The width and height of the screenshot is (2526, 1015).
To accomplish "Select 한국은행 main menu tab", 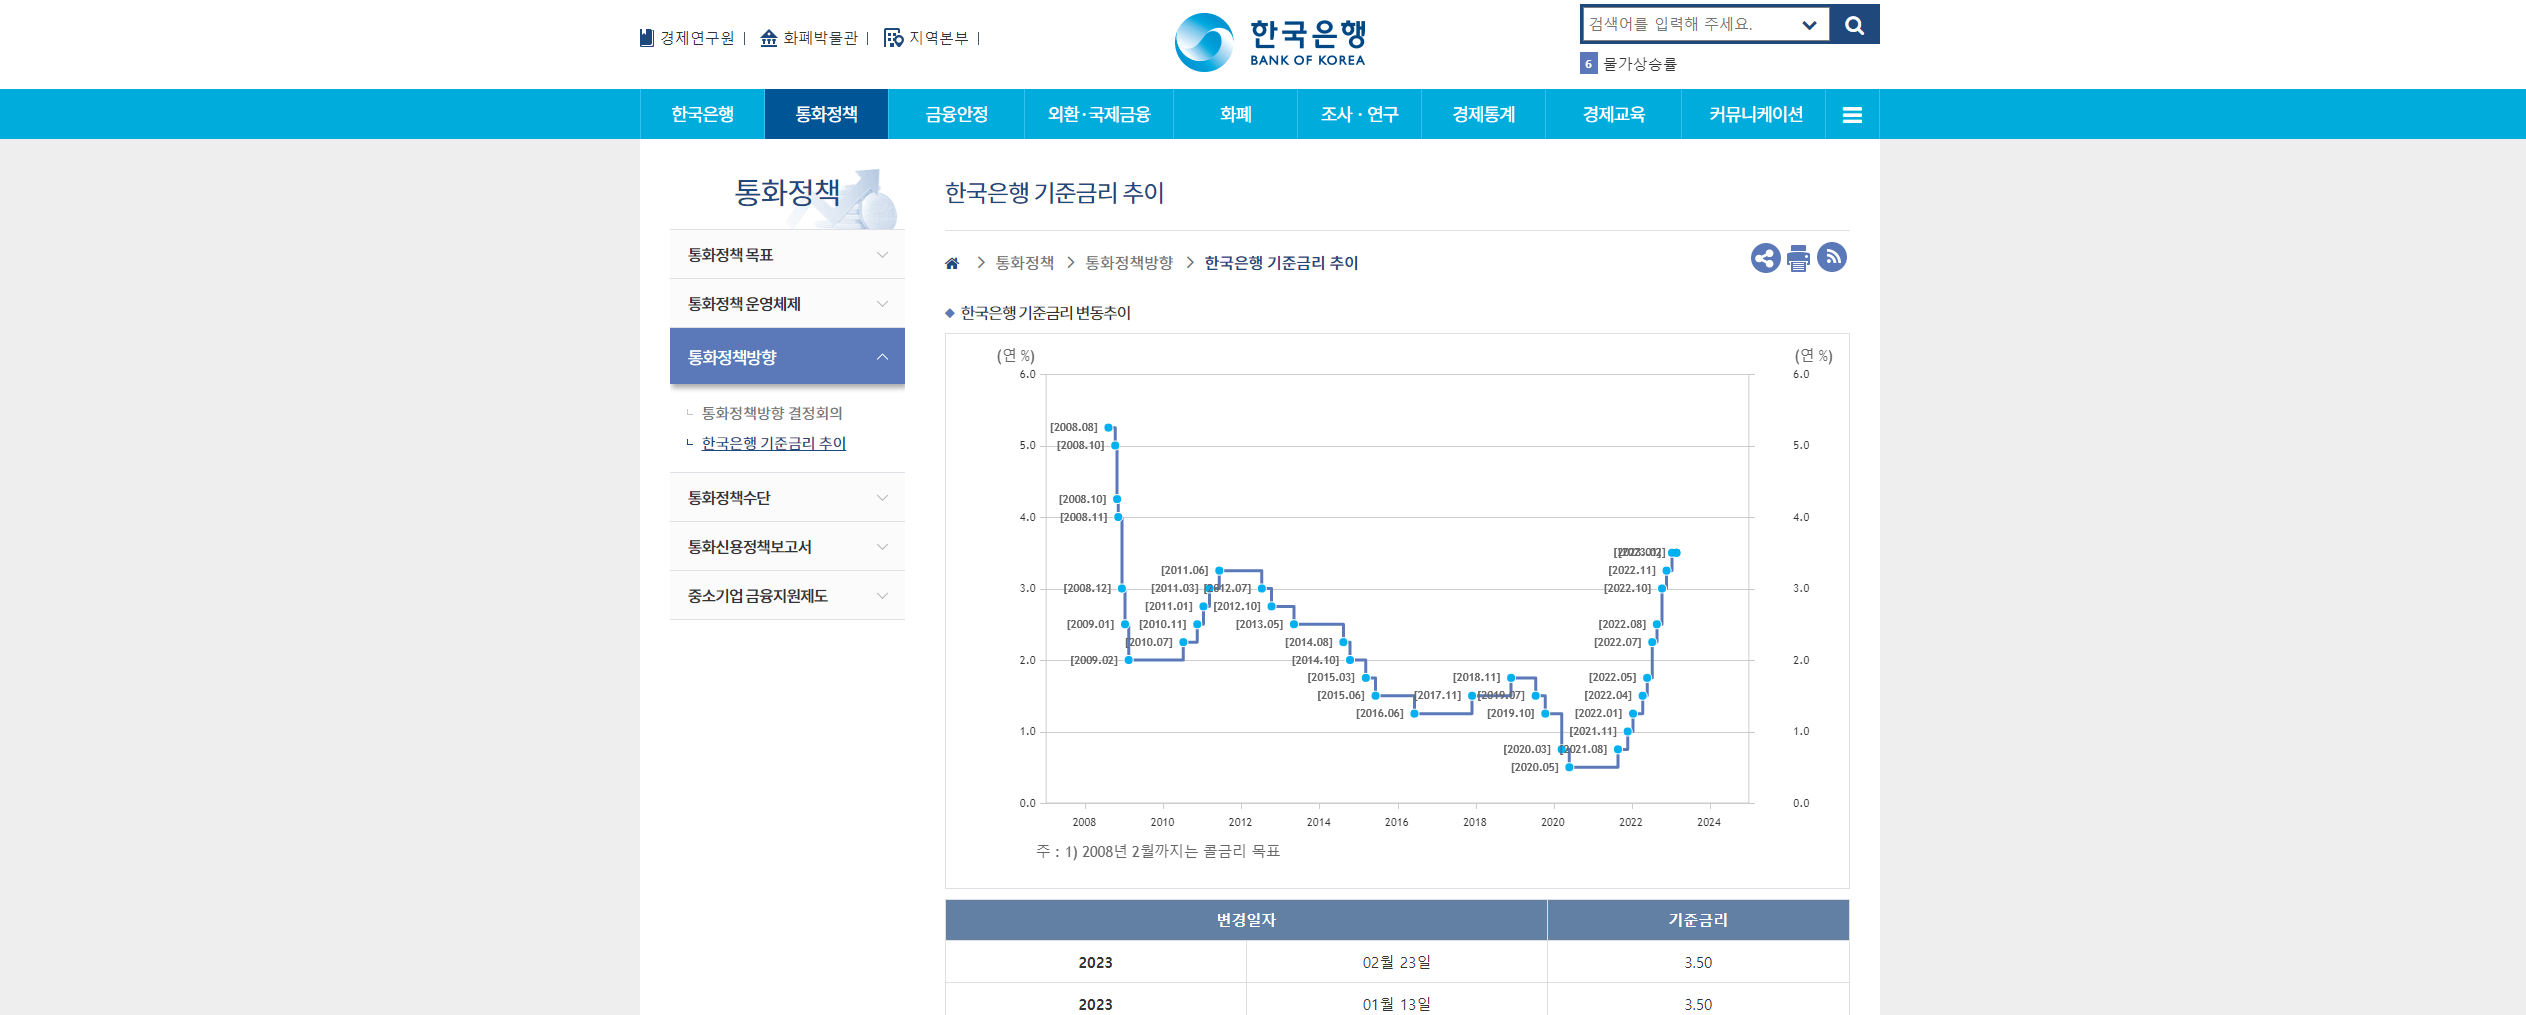I will pyautogui.click(x=702, y=114).
